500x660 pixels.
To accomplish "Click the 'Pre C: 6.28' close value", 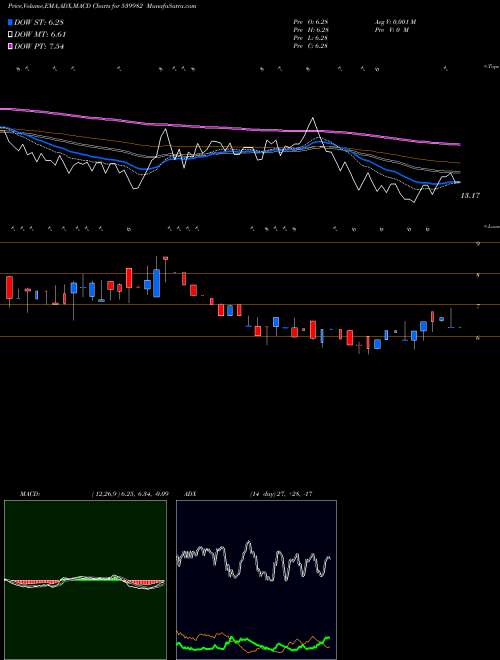I will pos(311,46).
